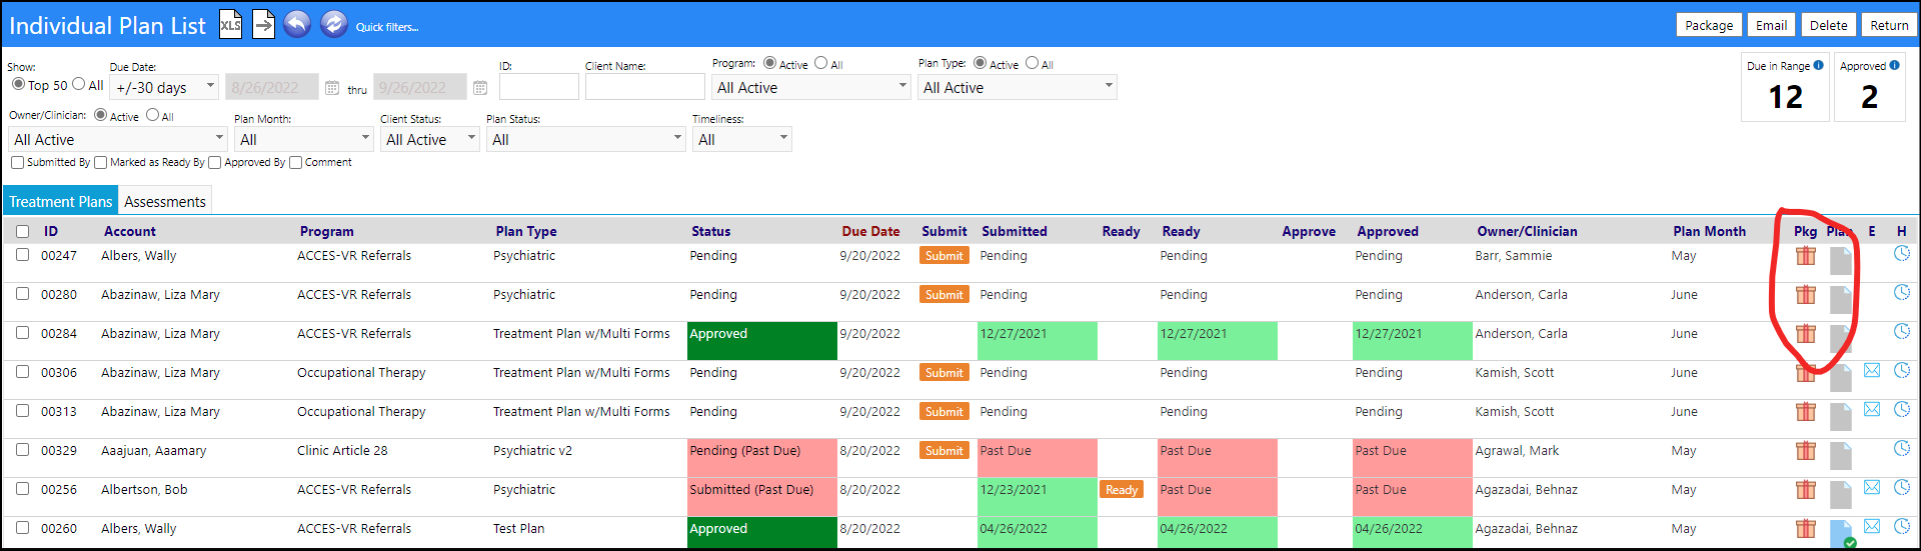The width and height of the screenshot is (1921, 551).
Task: View history clock icon for plan 00247
Action: 1902,254
